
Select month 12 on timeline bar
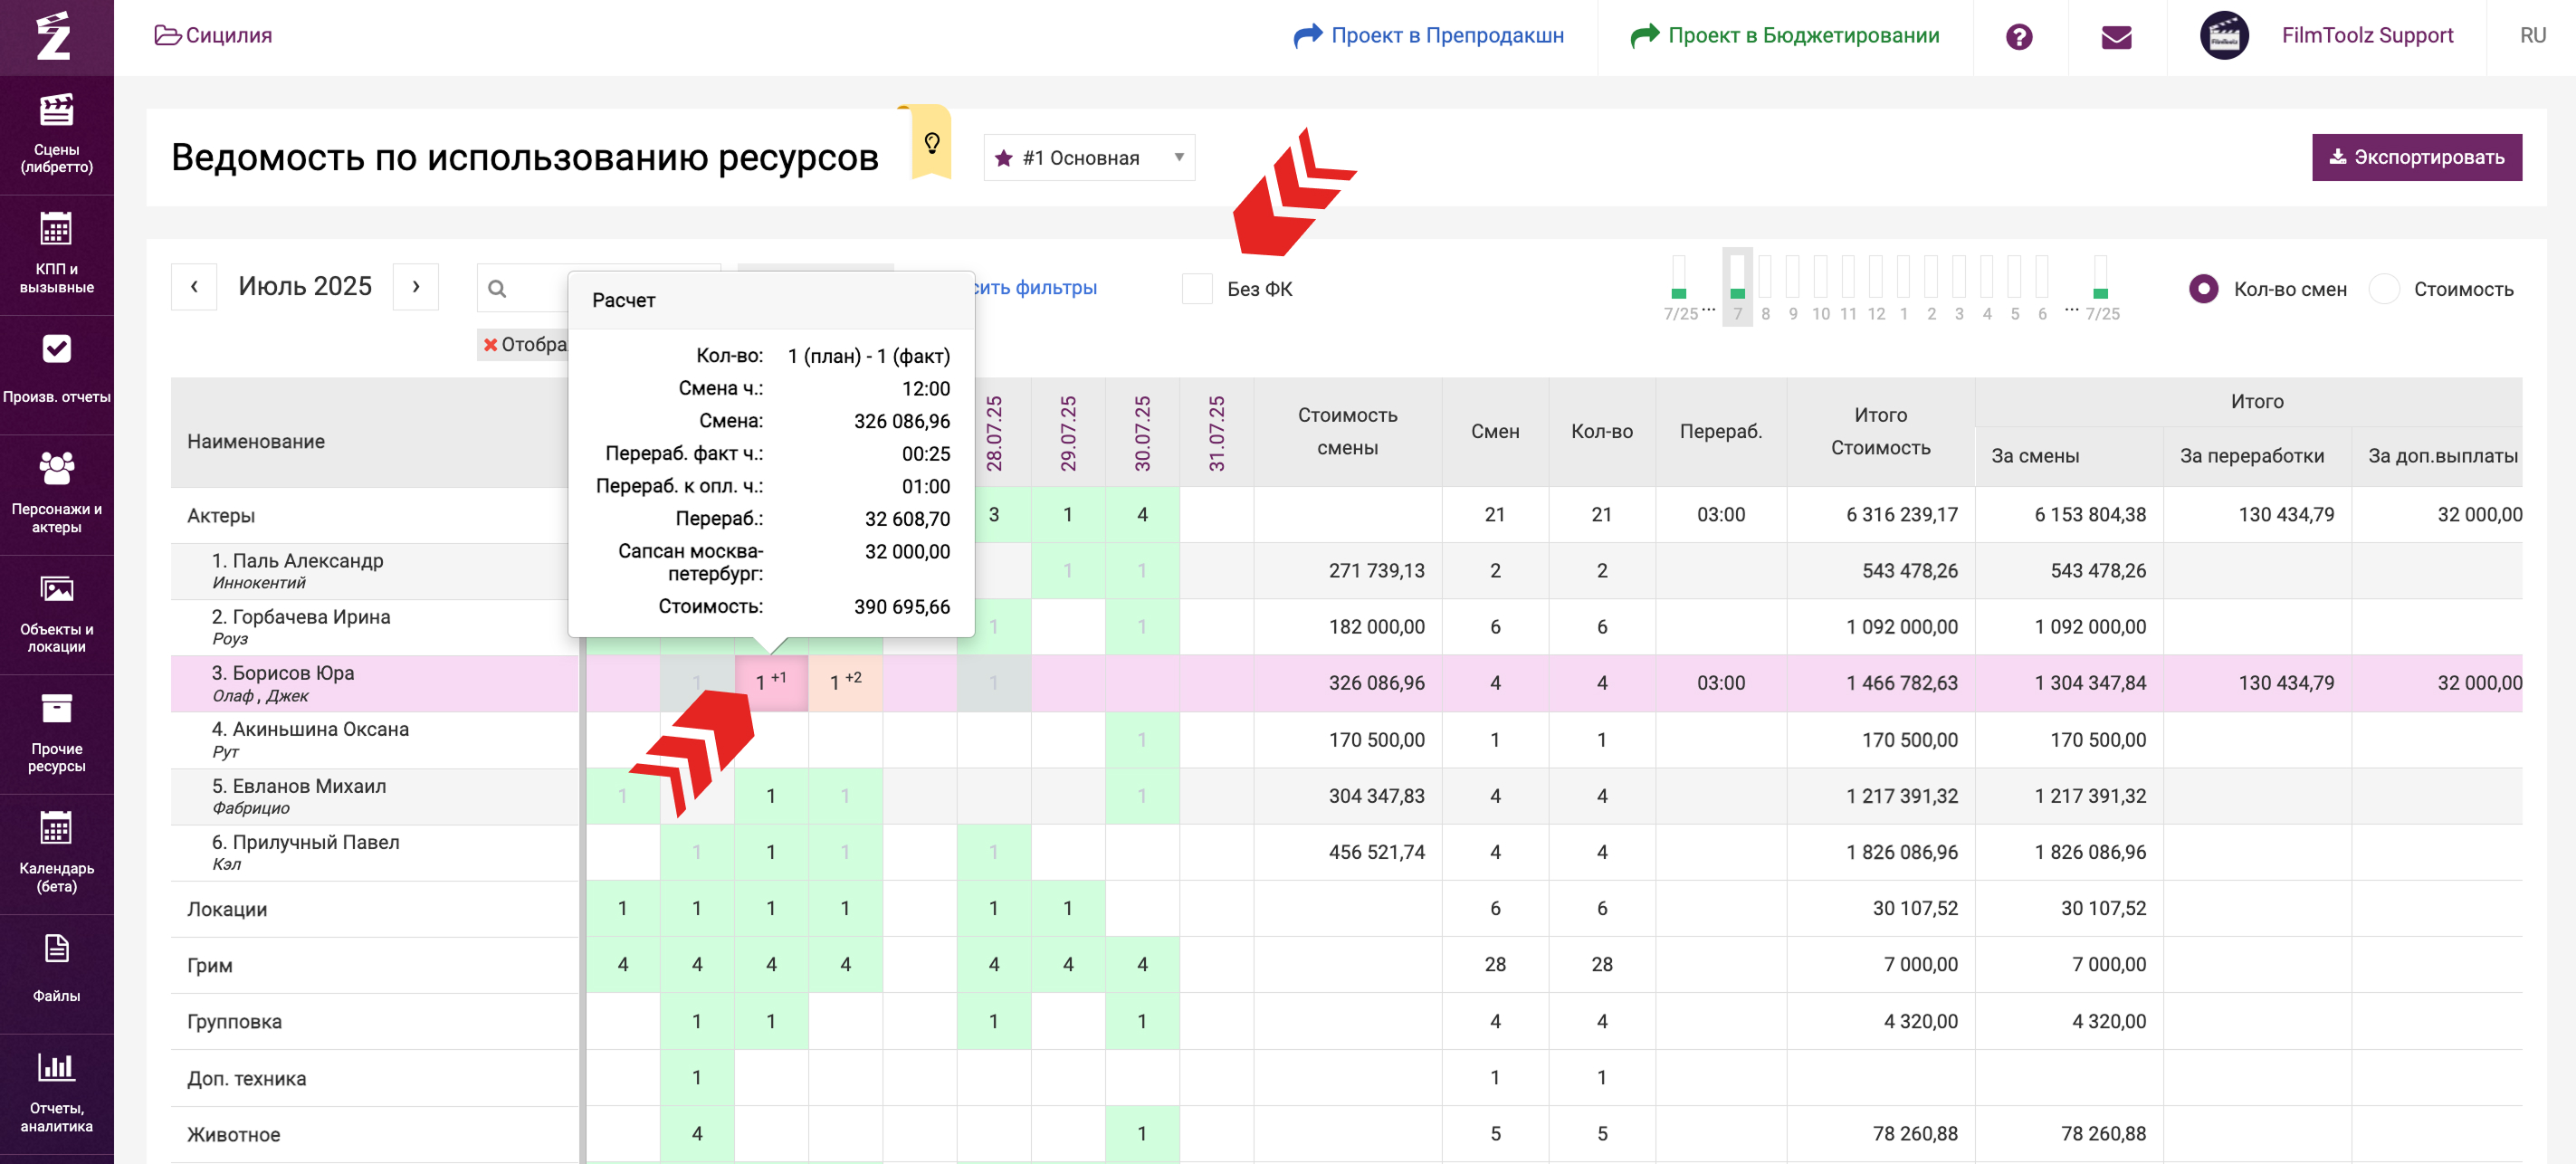[x=1876, y=287]
